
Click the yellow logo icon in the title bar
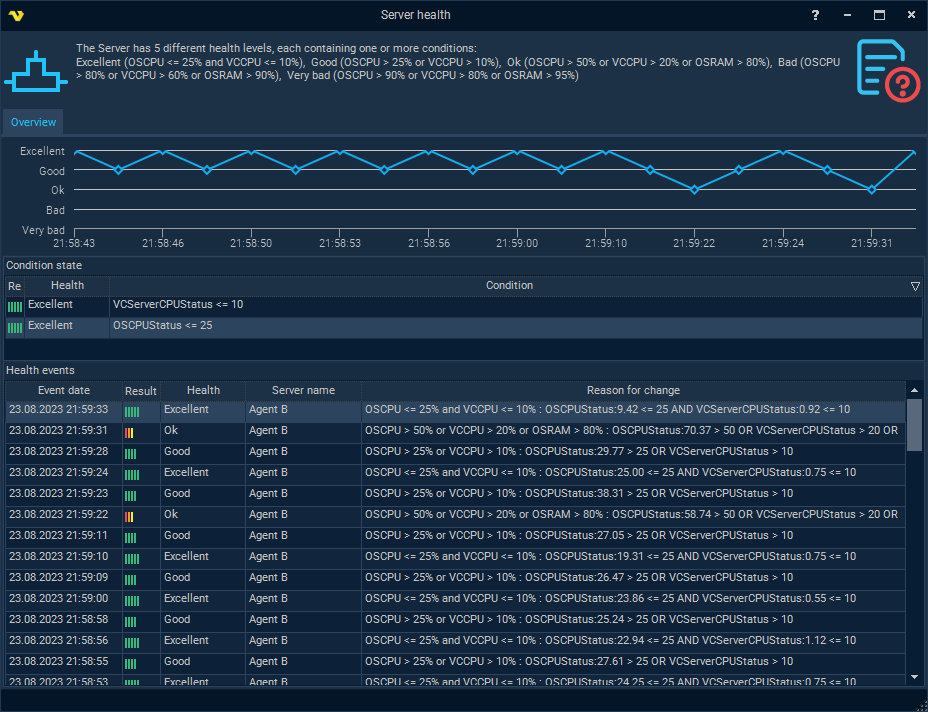[17, 14]
